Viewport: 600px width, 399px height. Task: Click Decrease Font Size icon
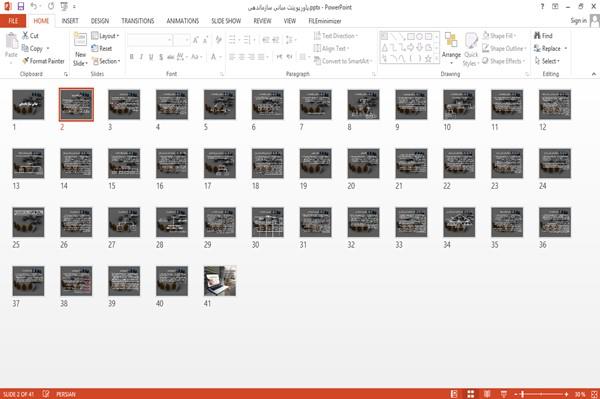[x=205, y=39]
